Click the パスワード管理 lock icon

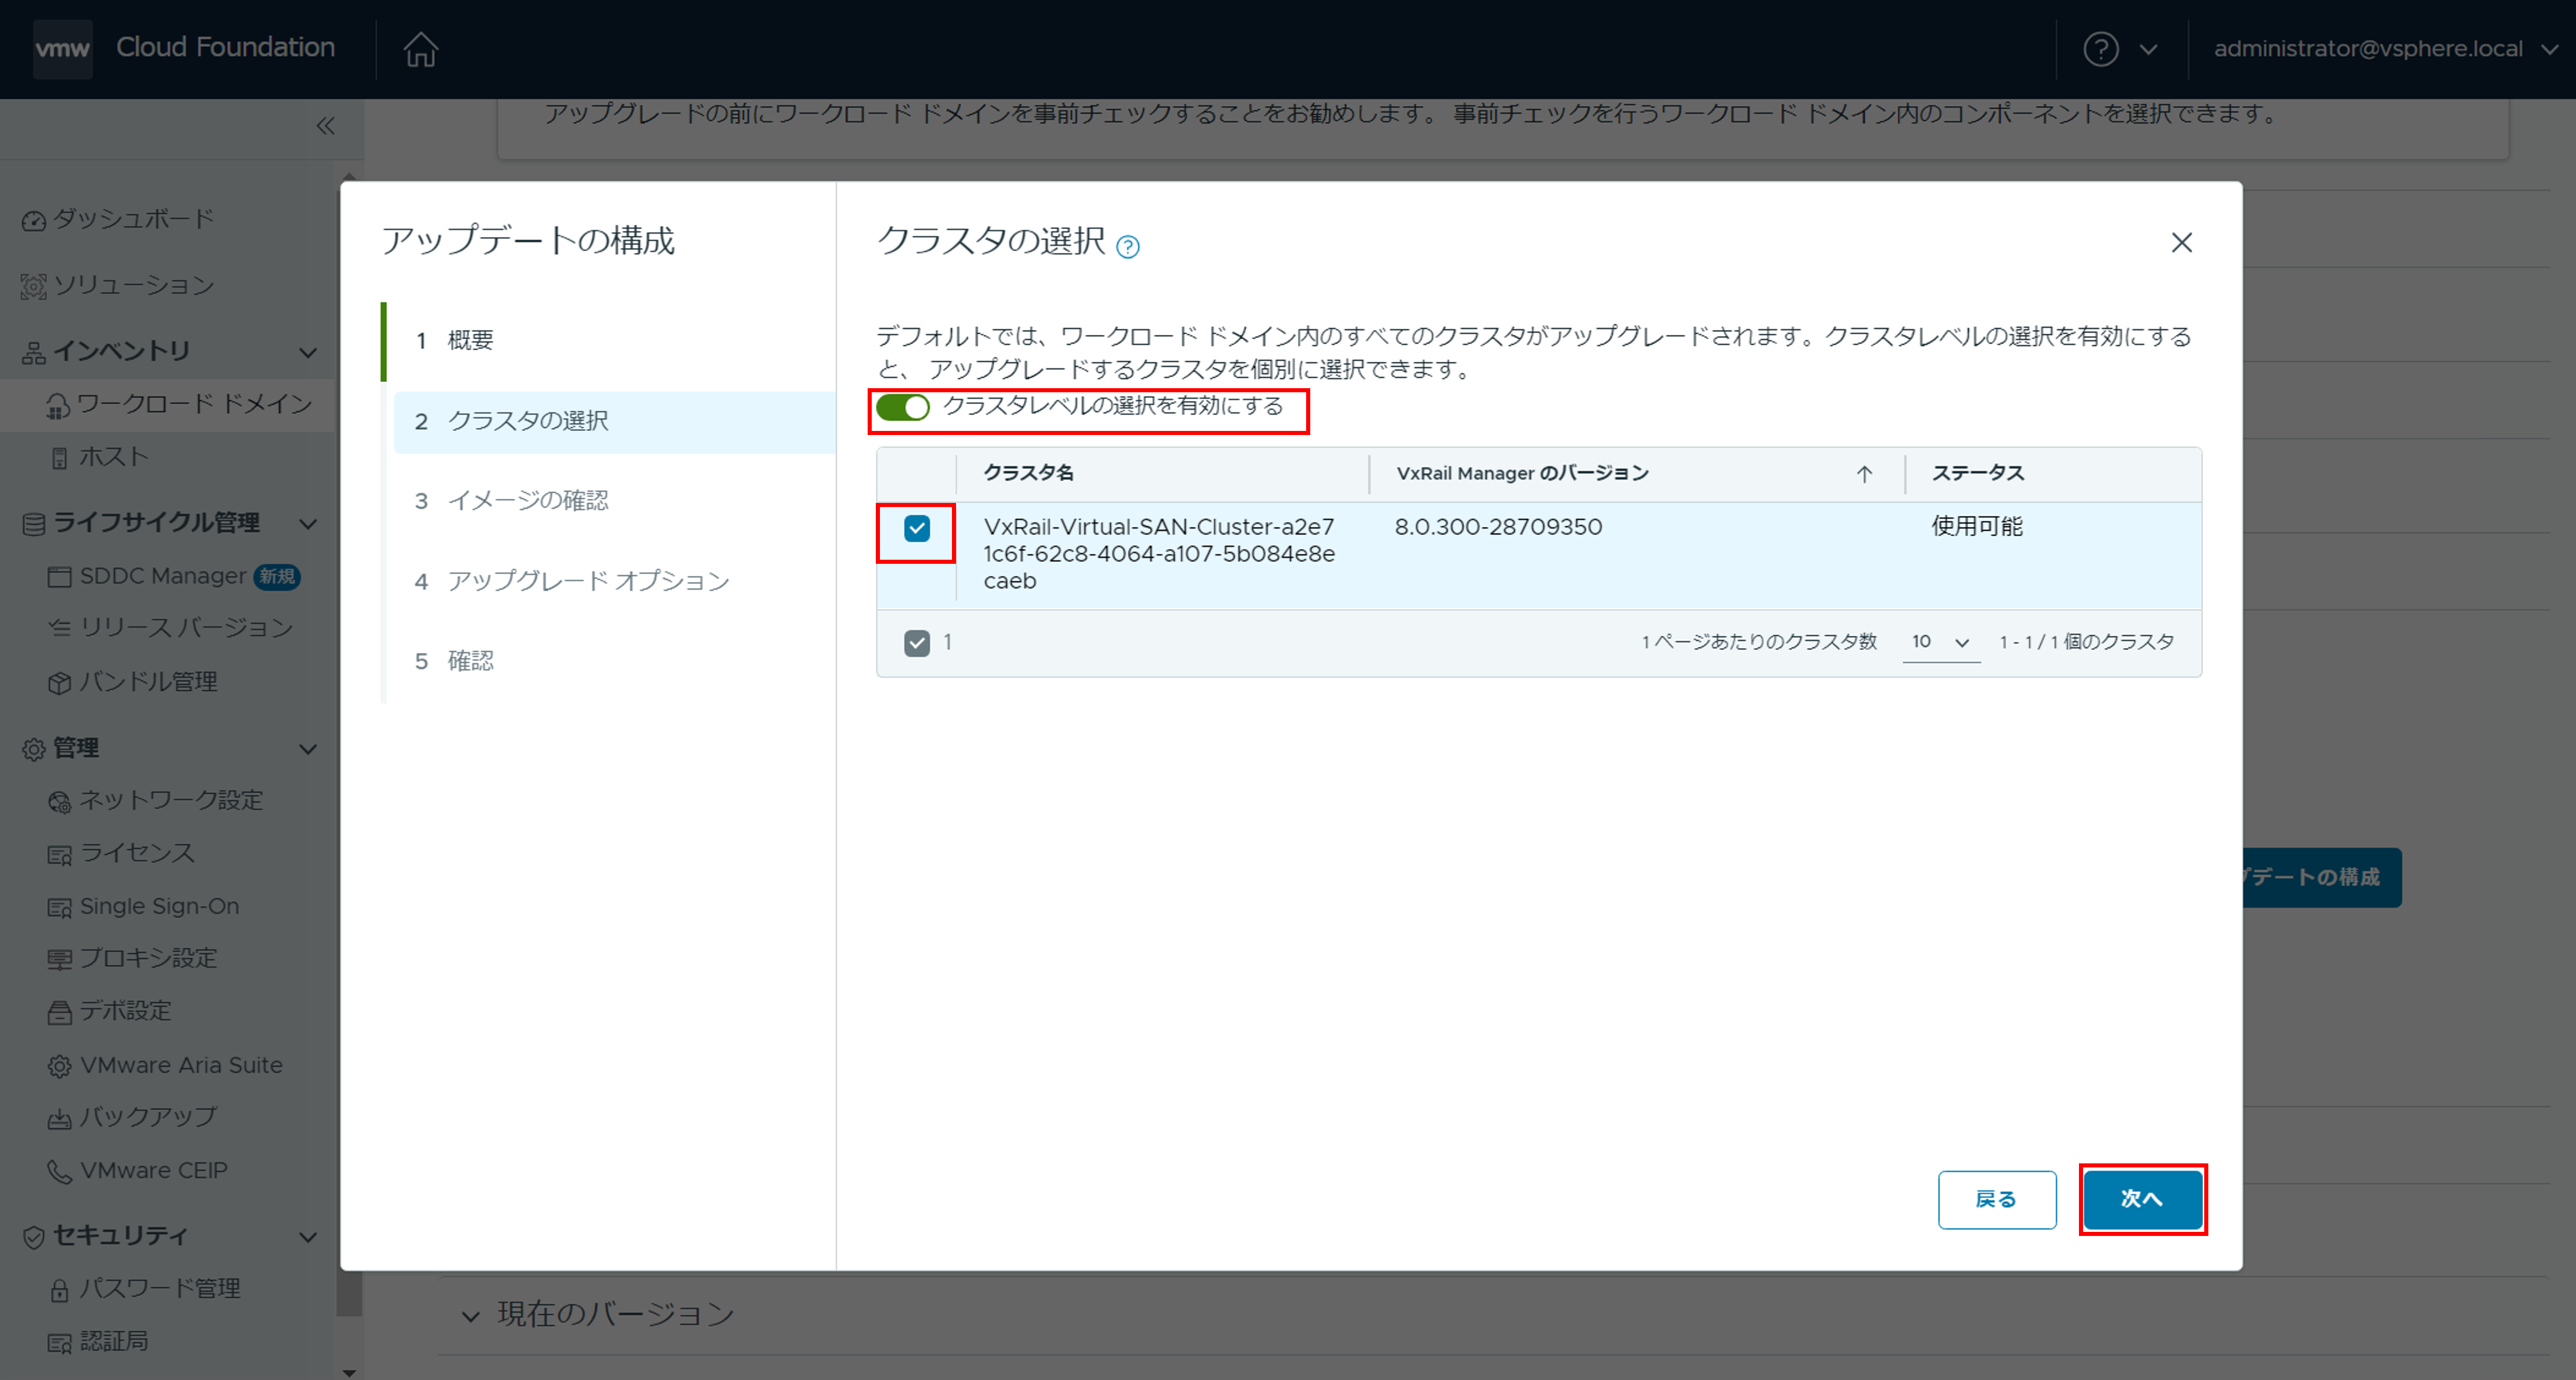pyautogui.click(x=59, y=1290)
